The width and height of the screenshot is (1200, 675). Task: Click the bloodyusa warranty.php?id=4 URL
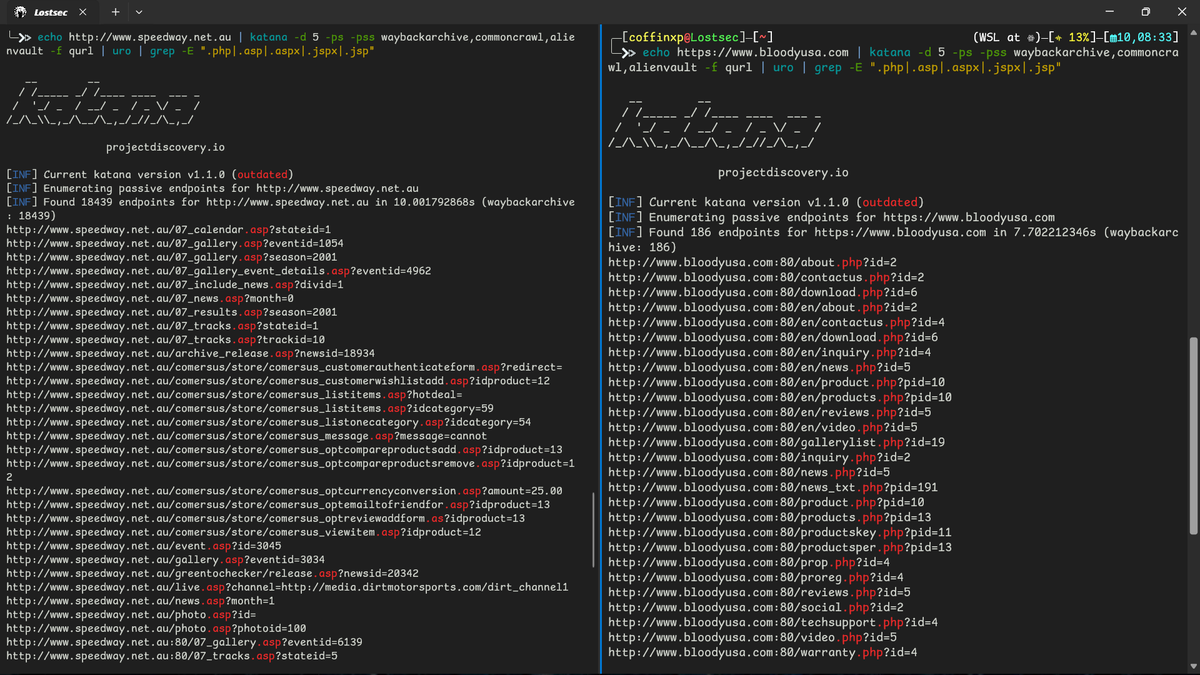click(763, 652)
